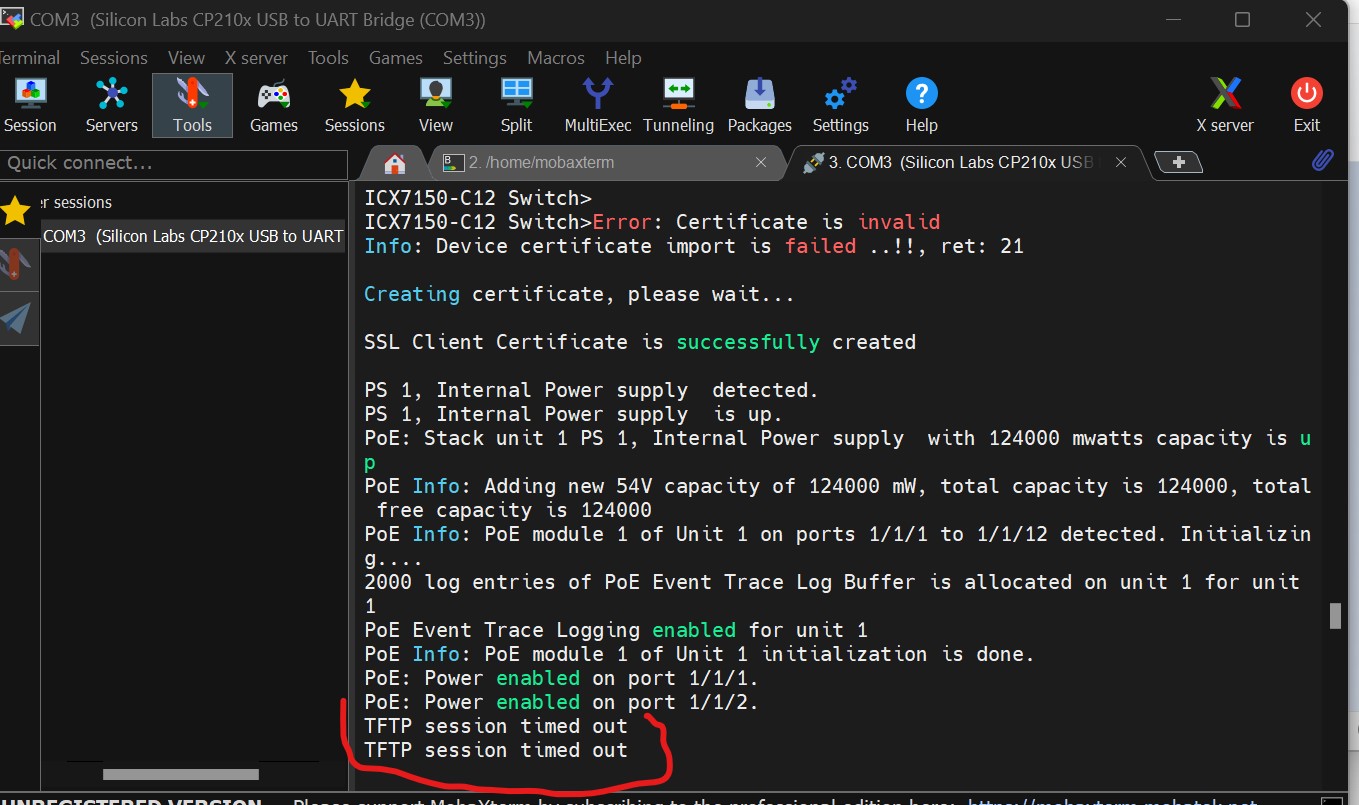Viewport: 1359px width, 805px height.
Task: Click the 'PoE Event Trace Logging enabled' line
Action: click(x=616, y=630)
